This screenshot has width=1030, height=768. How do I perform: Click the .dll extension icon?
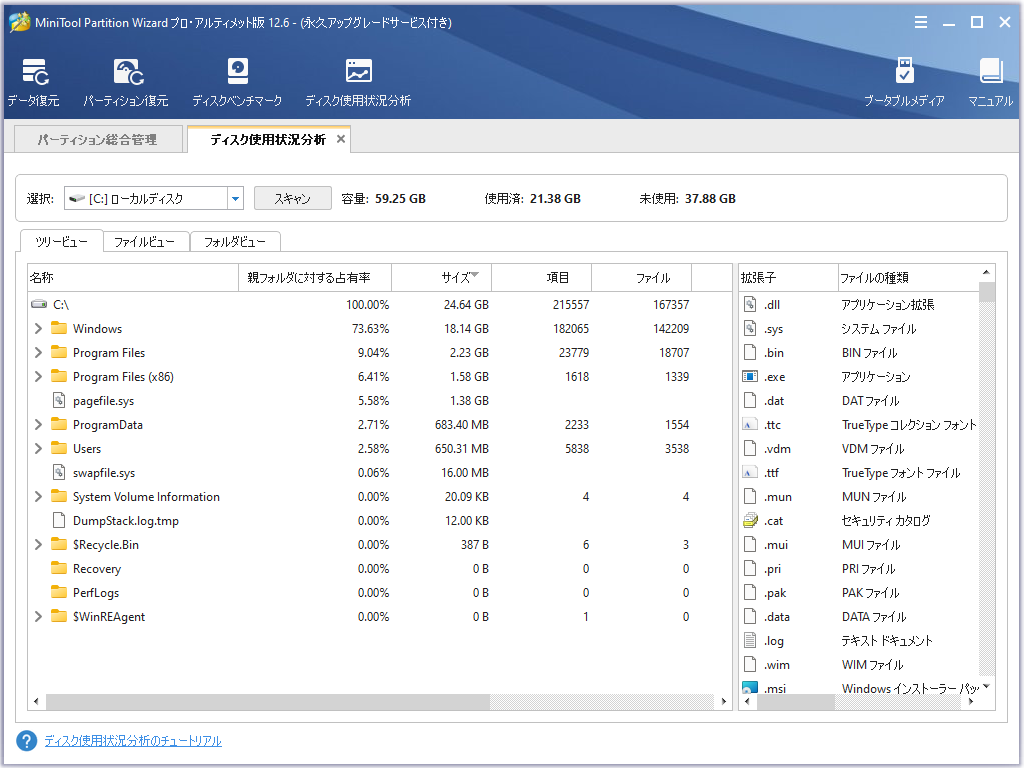click(x=750, y=304)
